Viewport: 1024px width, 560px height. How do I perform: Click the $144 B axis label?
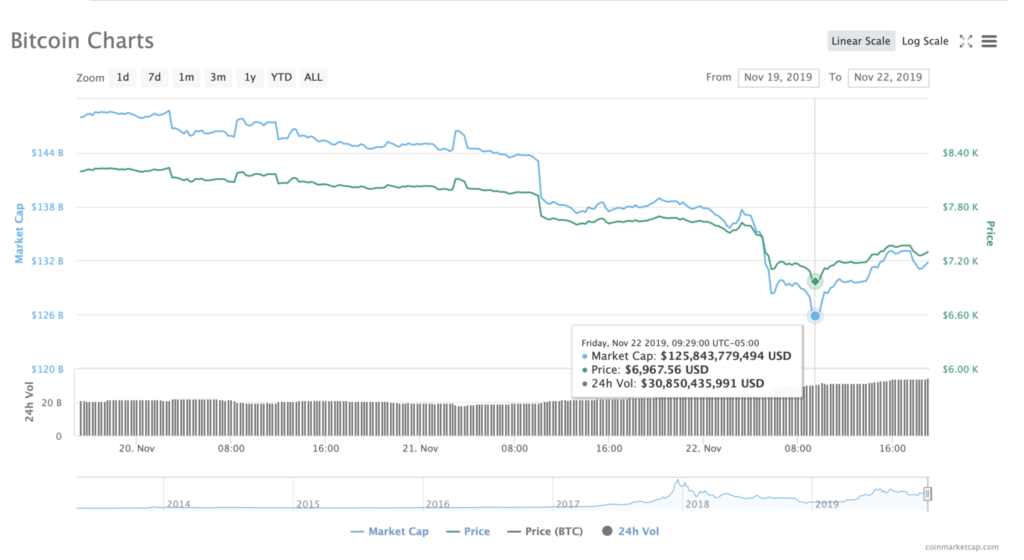pyautogui.click(x=48, y=153)
